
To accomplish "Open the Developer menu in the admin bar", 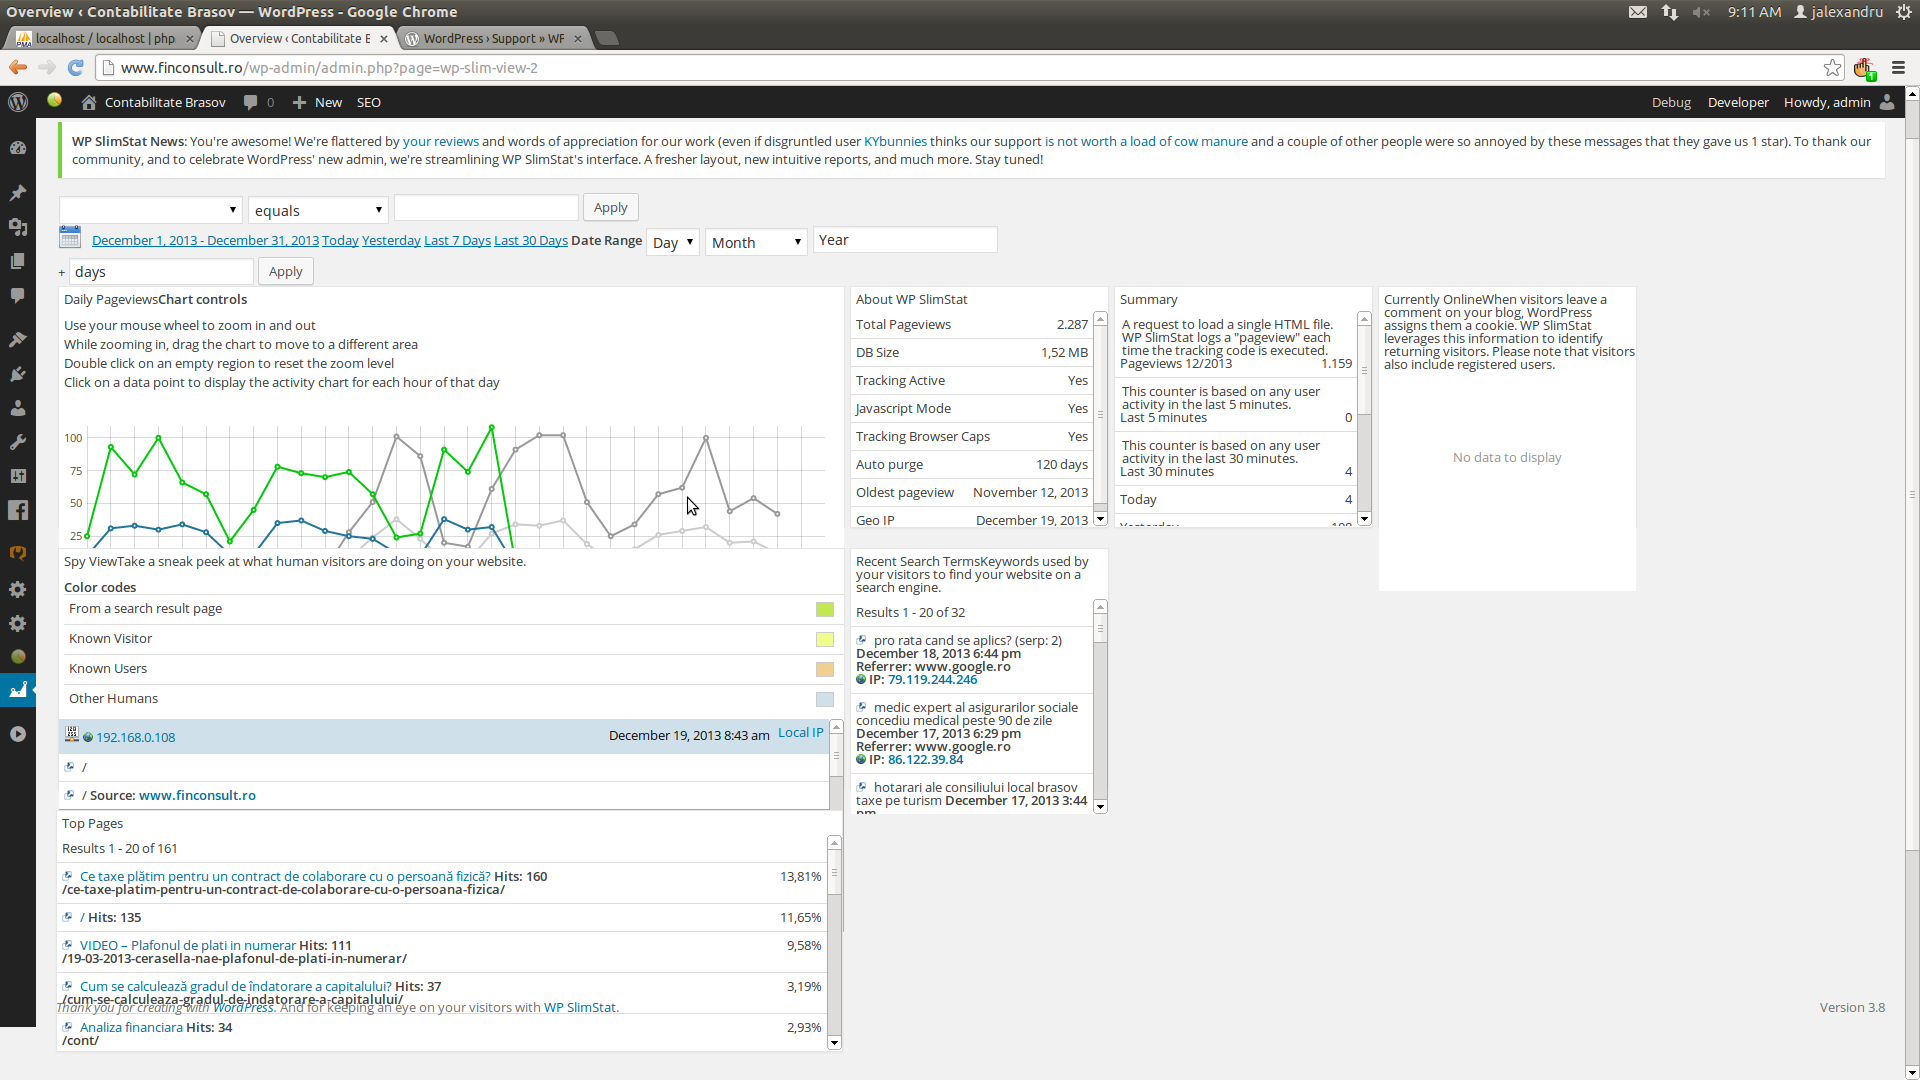I will [x=1738, y=102].
